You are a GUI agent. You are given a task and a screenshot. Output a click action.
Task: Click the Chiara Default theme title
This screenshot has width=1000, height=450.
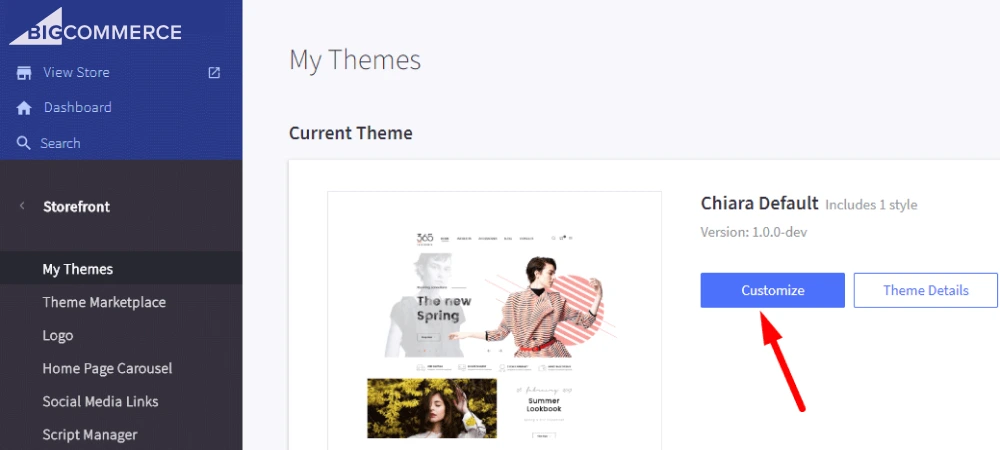[759, 203]
